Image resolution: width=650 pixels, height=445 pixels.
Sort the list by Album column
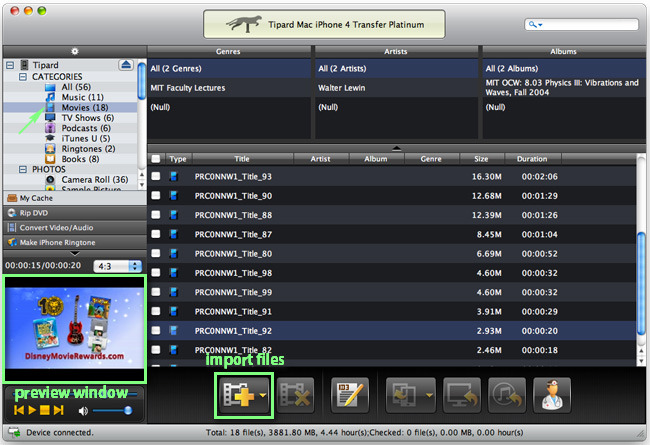point(376,159)
